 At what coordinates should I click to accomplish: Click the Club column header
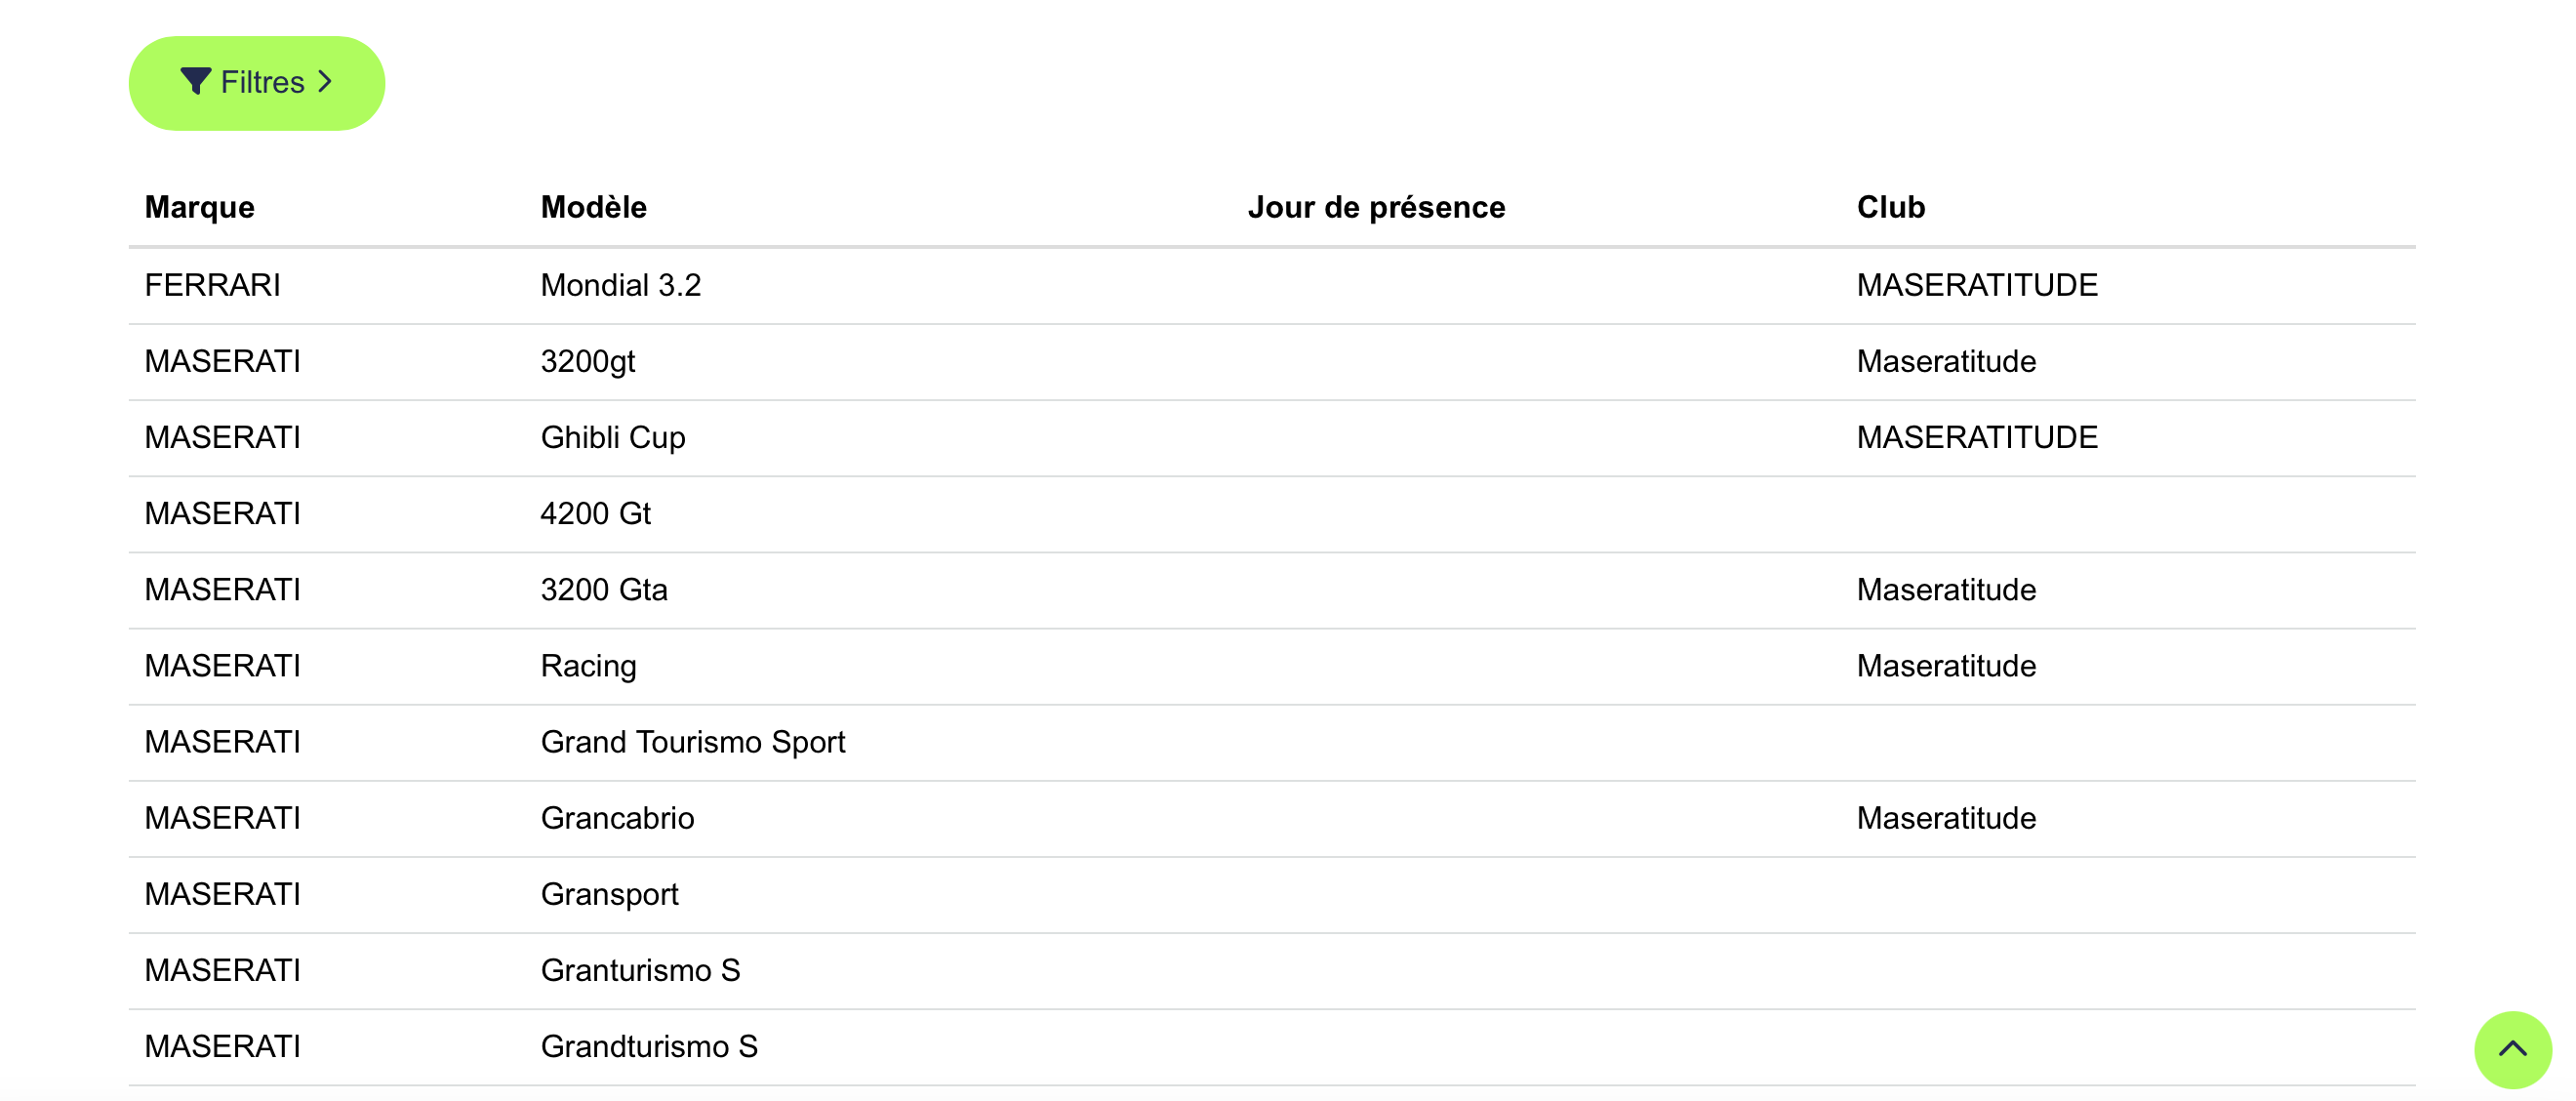pyautogui.click(x=1890, y=207)
